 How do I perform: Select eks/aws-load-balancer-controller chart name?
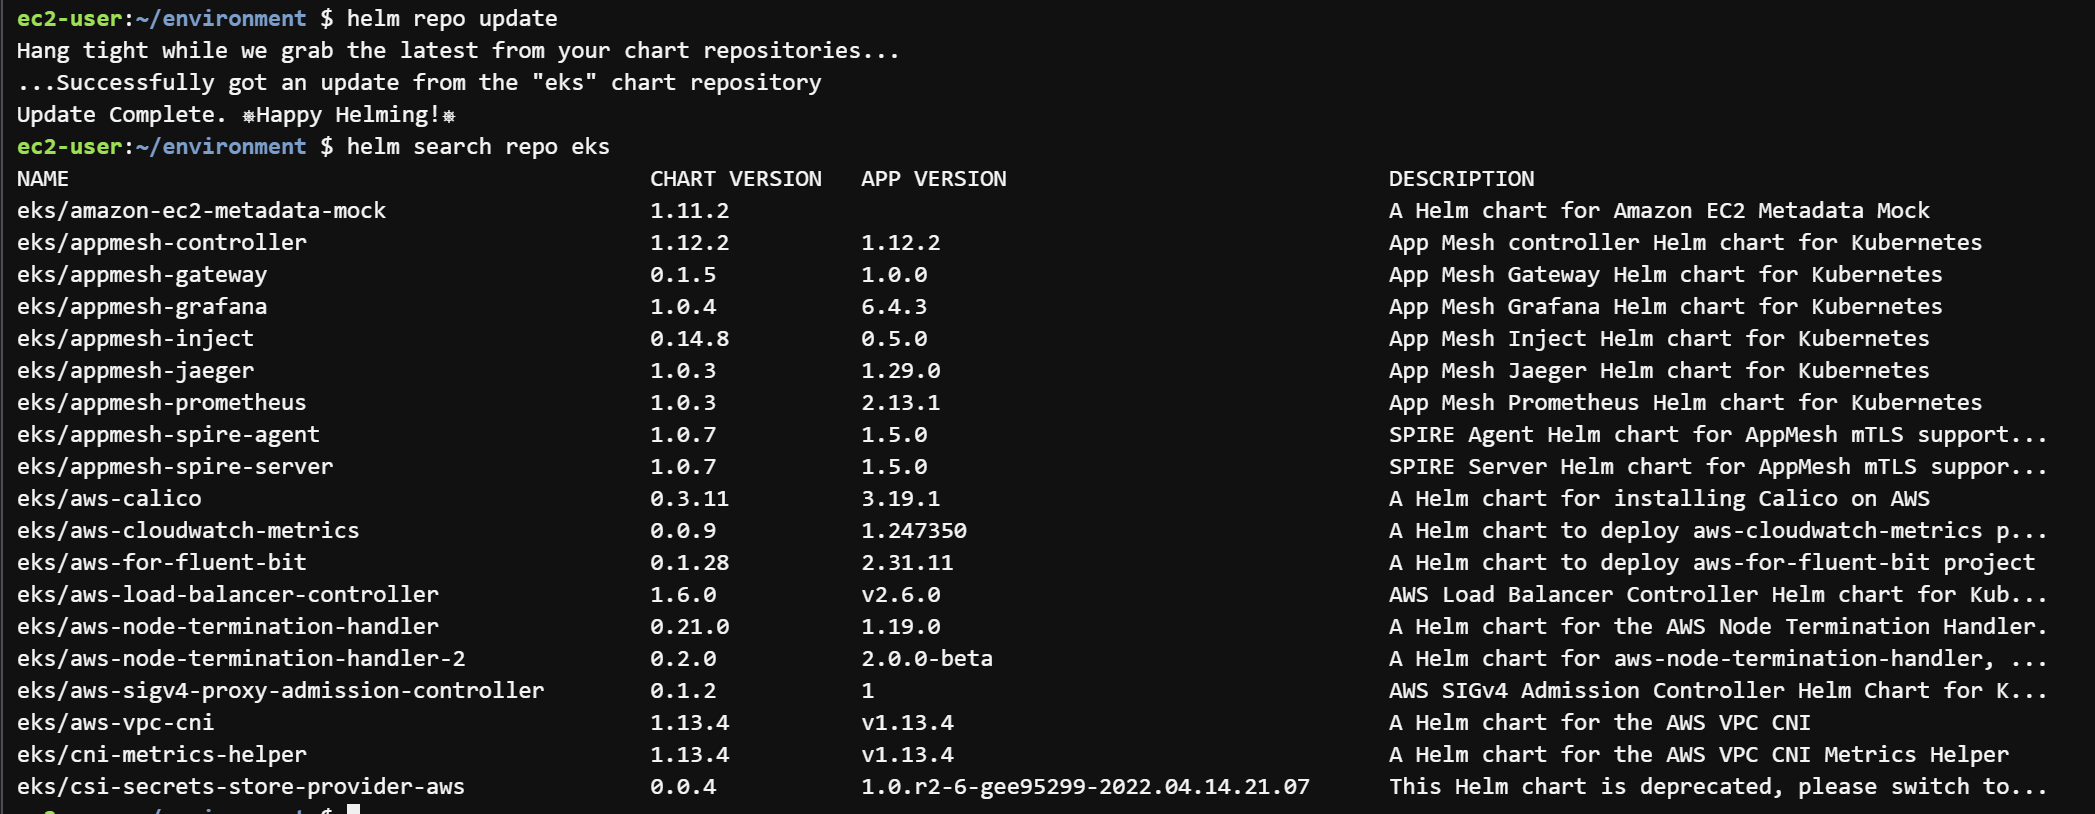click(228, 595)
